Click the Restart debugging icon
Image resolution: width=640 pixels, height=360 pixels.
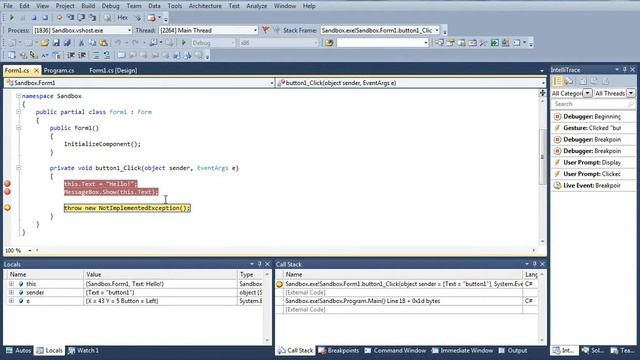point(45,18)
